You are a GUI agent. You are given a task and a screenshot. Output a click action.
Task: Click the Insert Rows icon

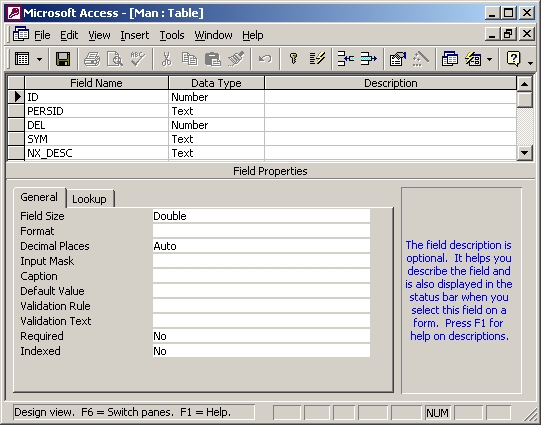point(346,59)
